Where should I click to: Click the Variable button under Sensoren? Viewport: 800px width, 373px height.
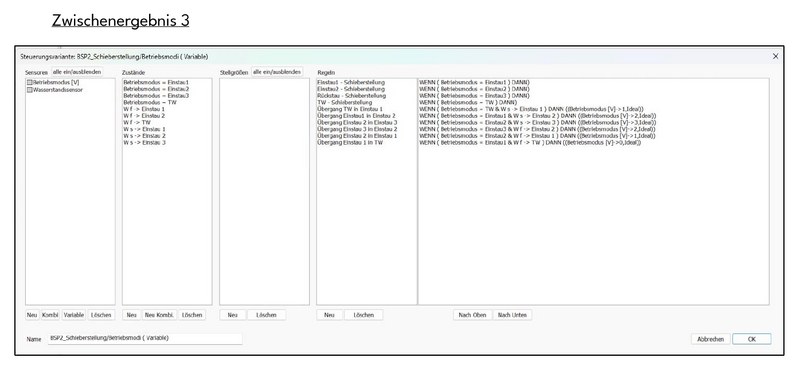(74, 315)
